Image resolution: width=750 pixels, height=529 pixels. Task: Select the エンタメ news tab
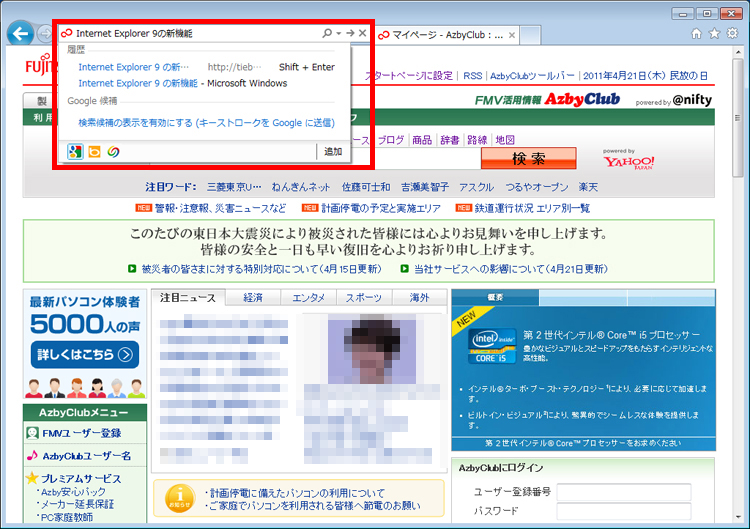309,298
